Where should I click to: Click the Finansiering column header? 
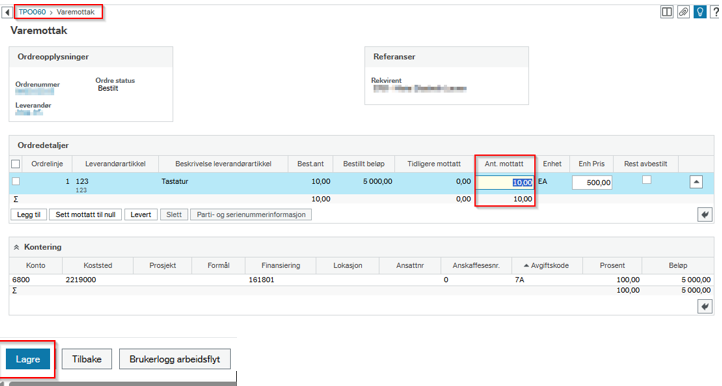click(280, 265)
